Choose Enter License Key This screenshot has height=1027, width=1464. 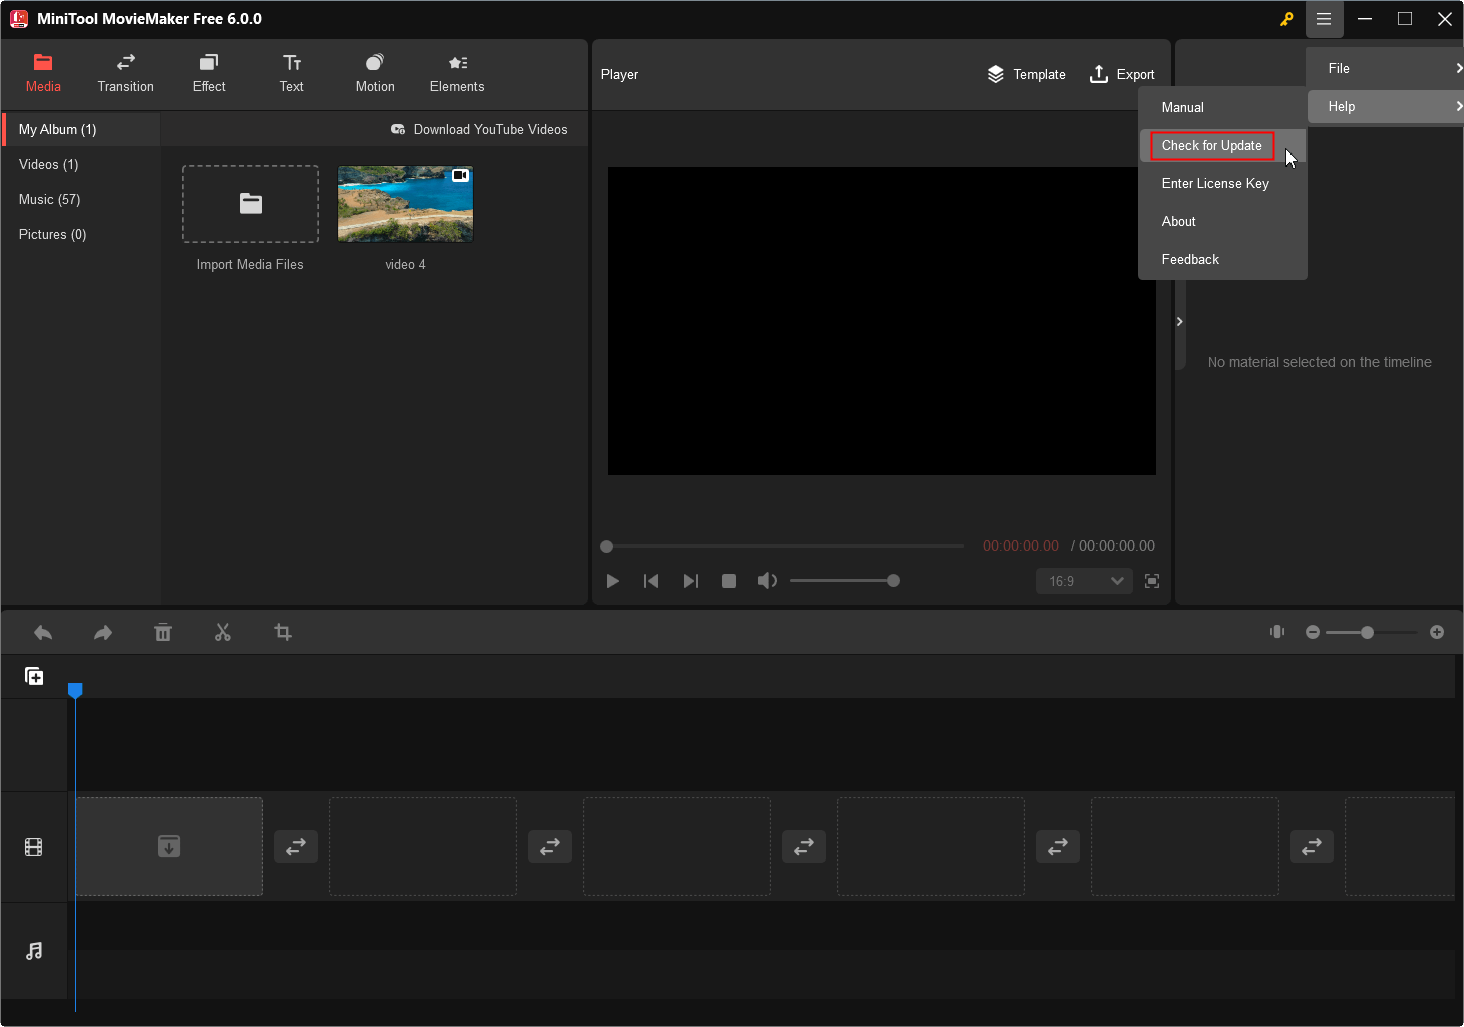[x=1222, y=183]
